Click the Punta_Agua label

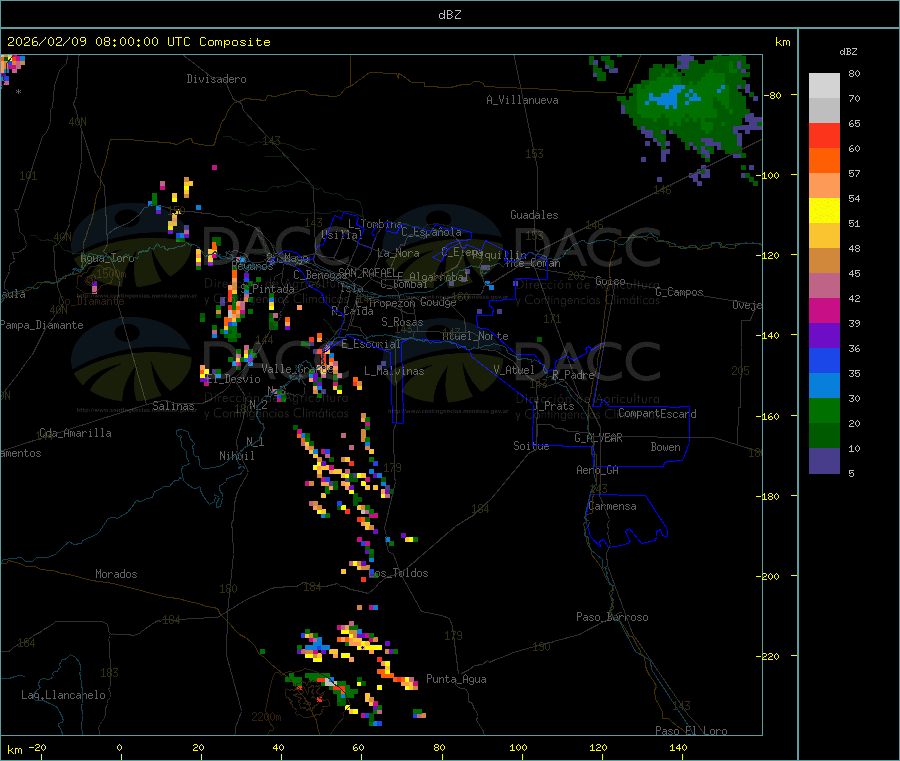click(x=456, y=679)
